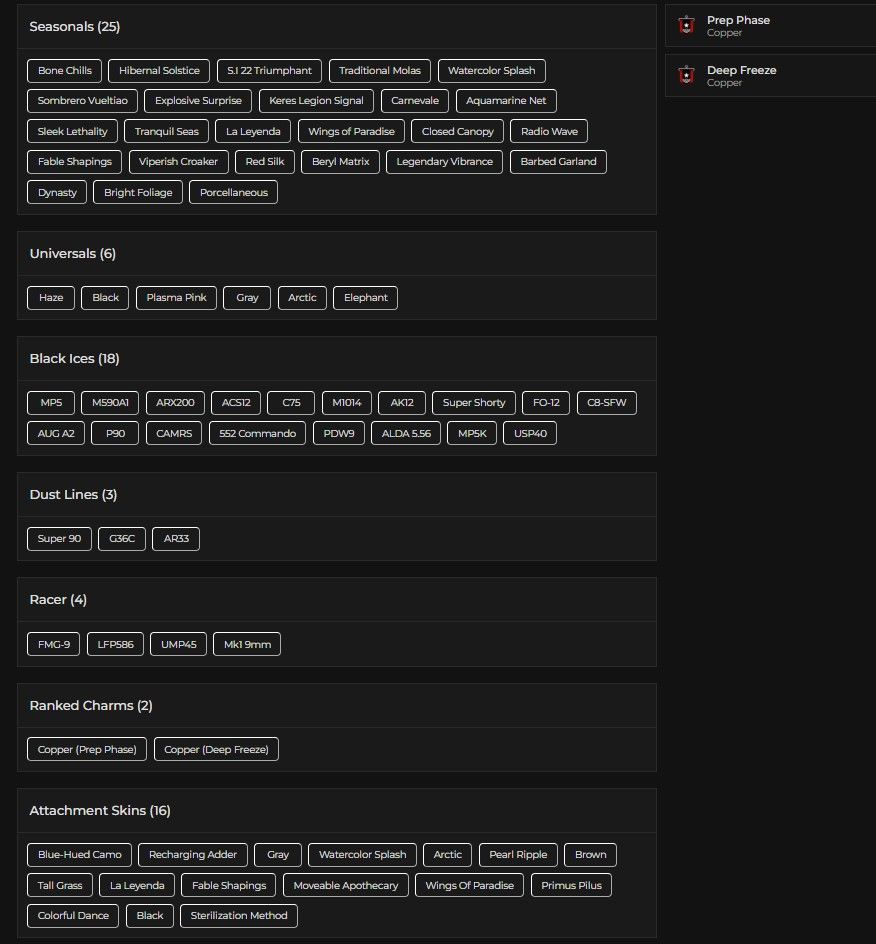876x944 pixels.
Task: Choose the Hibernal Solstice tag
Action: pos(159,71)
